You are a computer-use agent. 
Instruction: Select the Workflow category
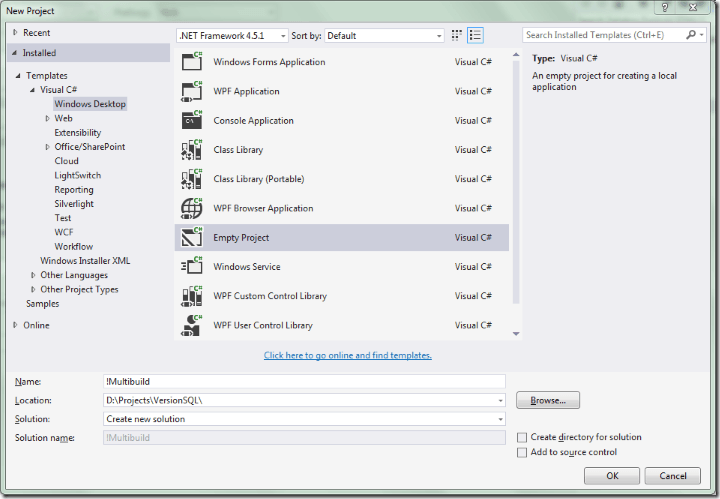tap(74, 247)
